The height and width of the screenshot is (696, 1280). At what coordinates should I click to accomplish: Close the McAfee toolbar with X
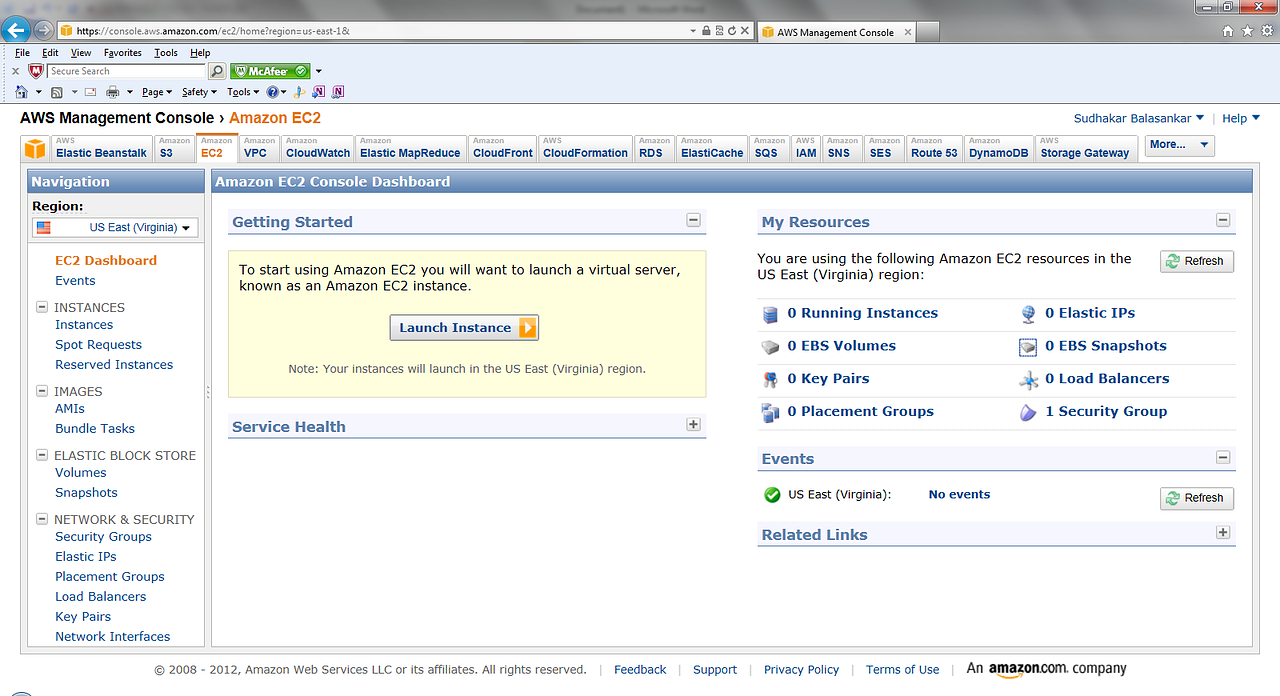click(15, 72)
